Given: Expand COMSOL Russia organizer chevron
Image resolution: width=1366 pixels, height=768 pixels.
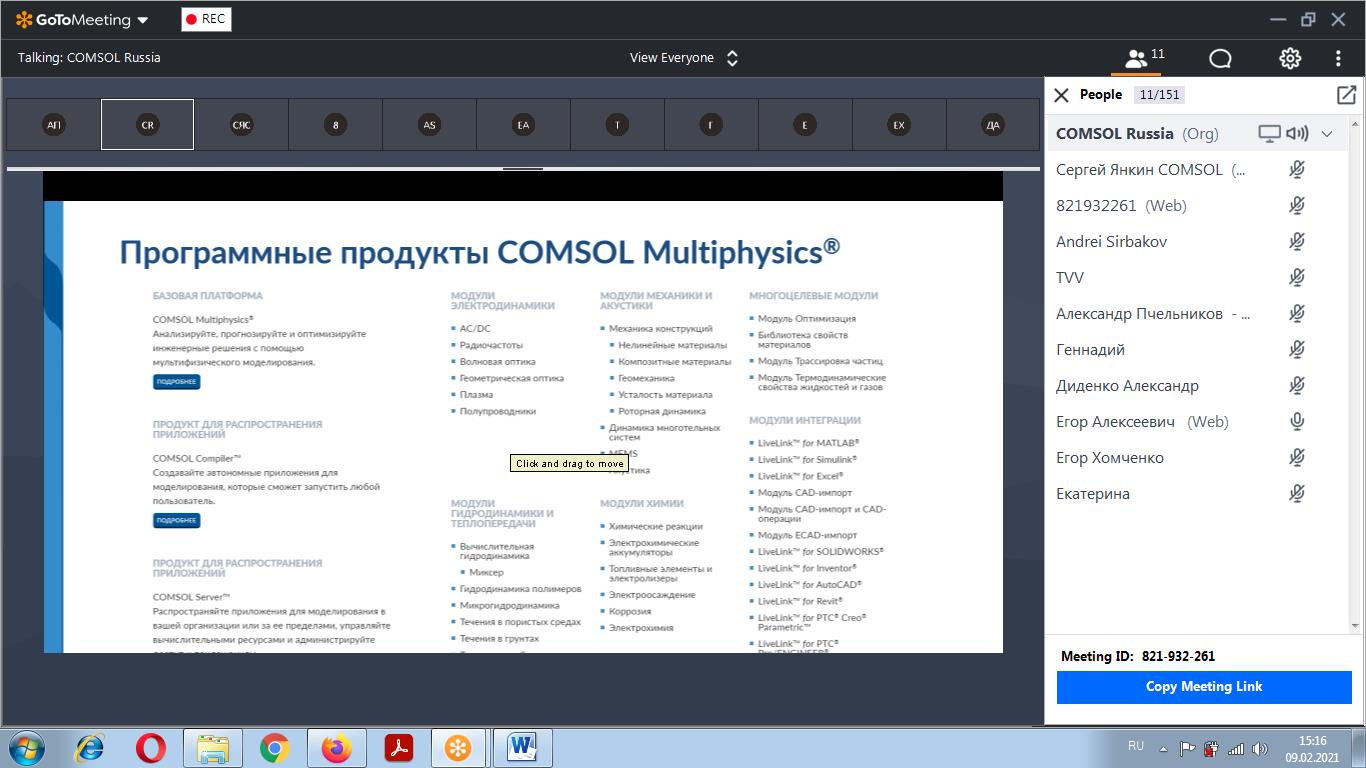Looking at the screenshot, I should pyautogui.click(x=1327, y=134).
